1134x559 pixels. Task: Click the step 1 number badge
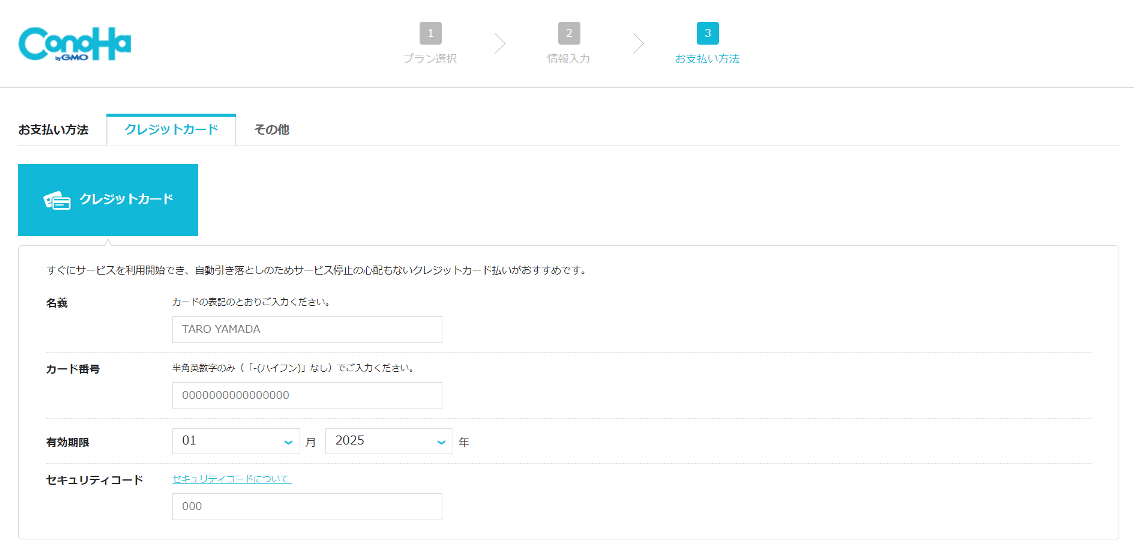(430, 33)
